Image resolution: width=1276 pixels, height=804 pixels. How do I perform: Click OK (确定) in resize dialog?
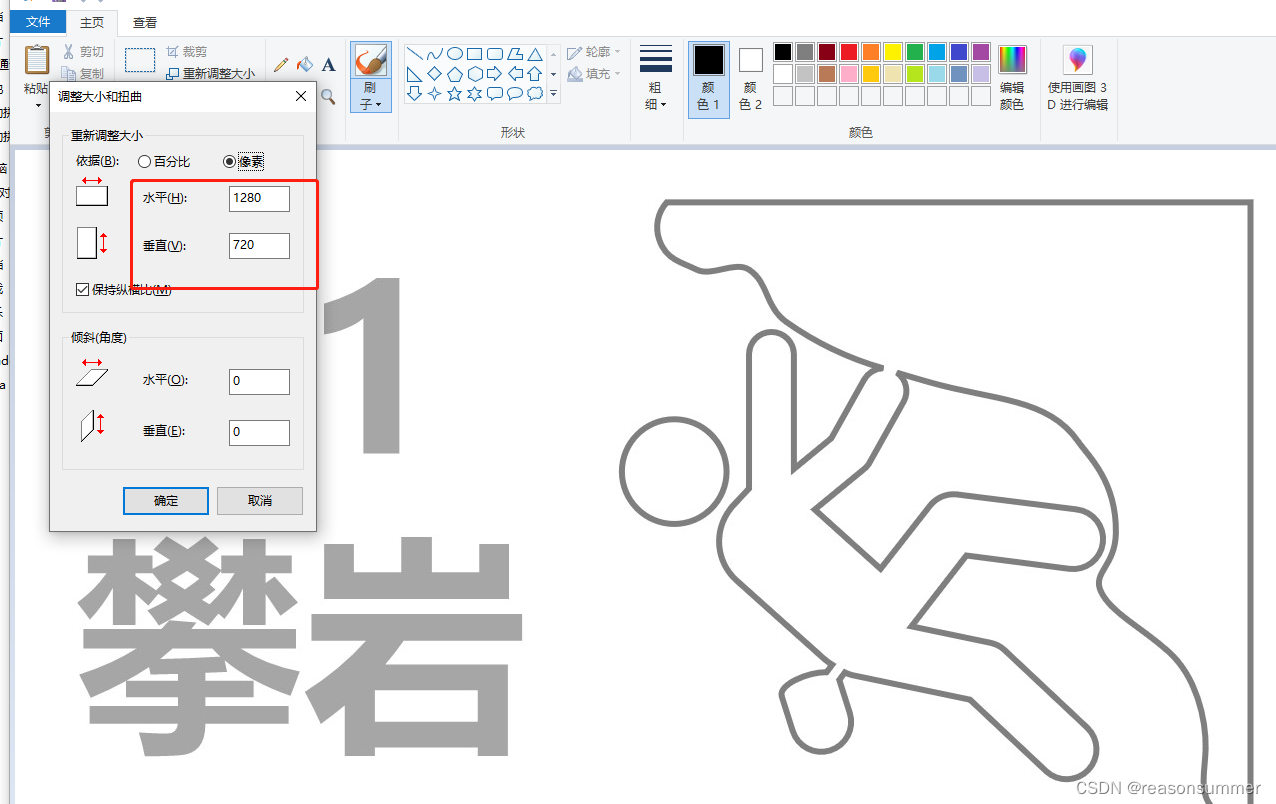point(166,500)
